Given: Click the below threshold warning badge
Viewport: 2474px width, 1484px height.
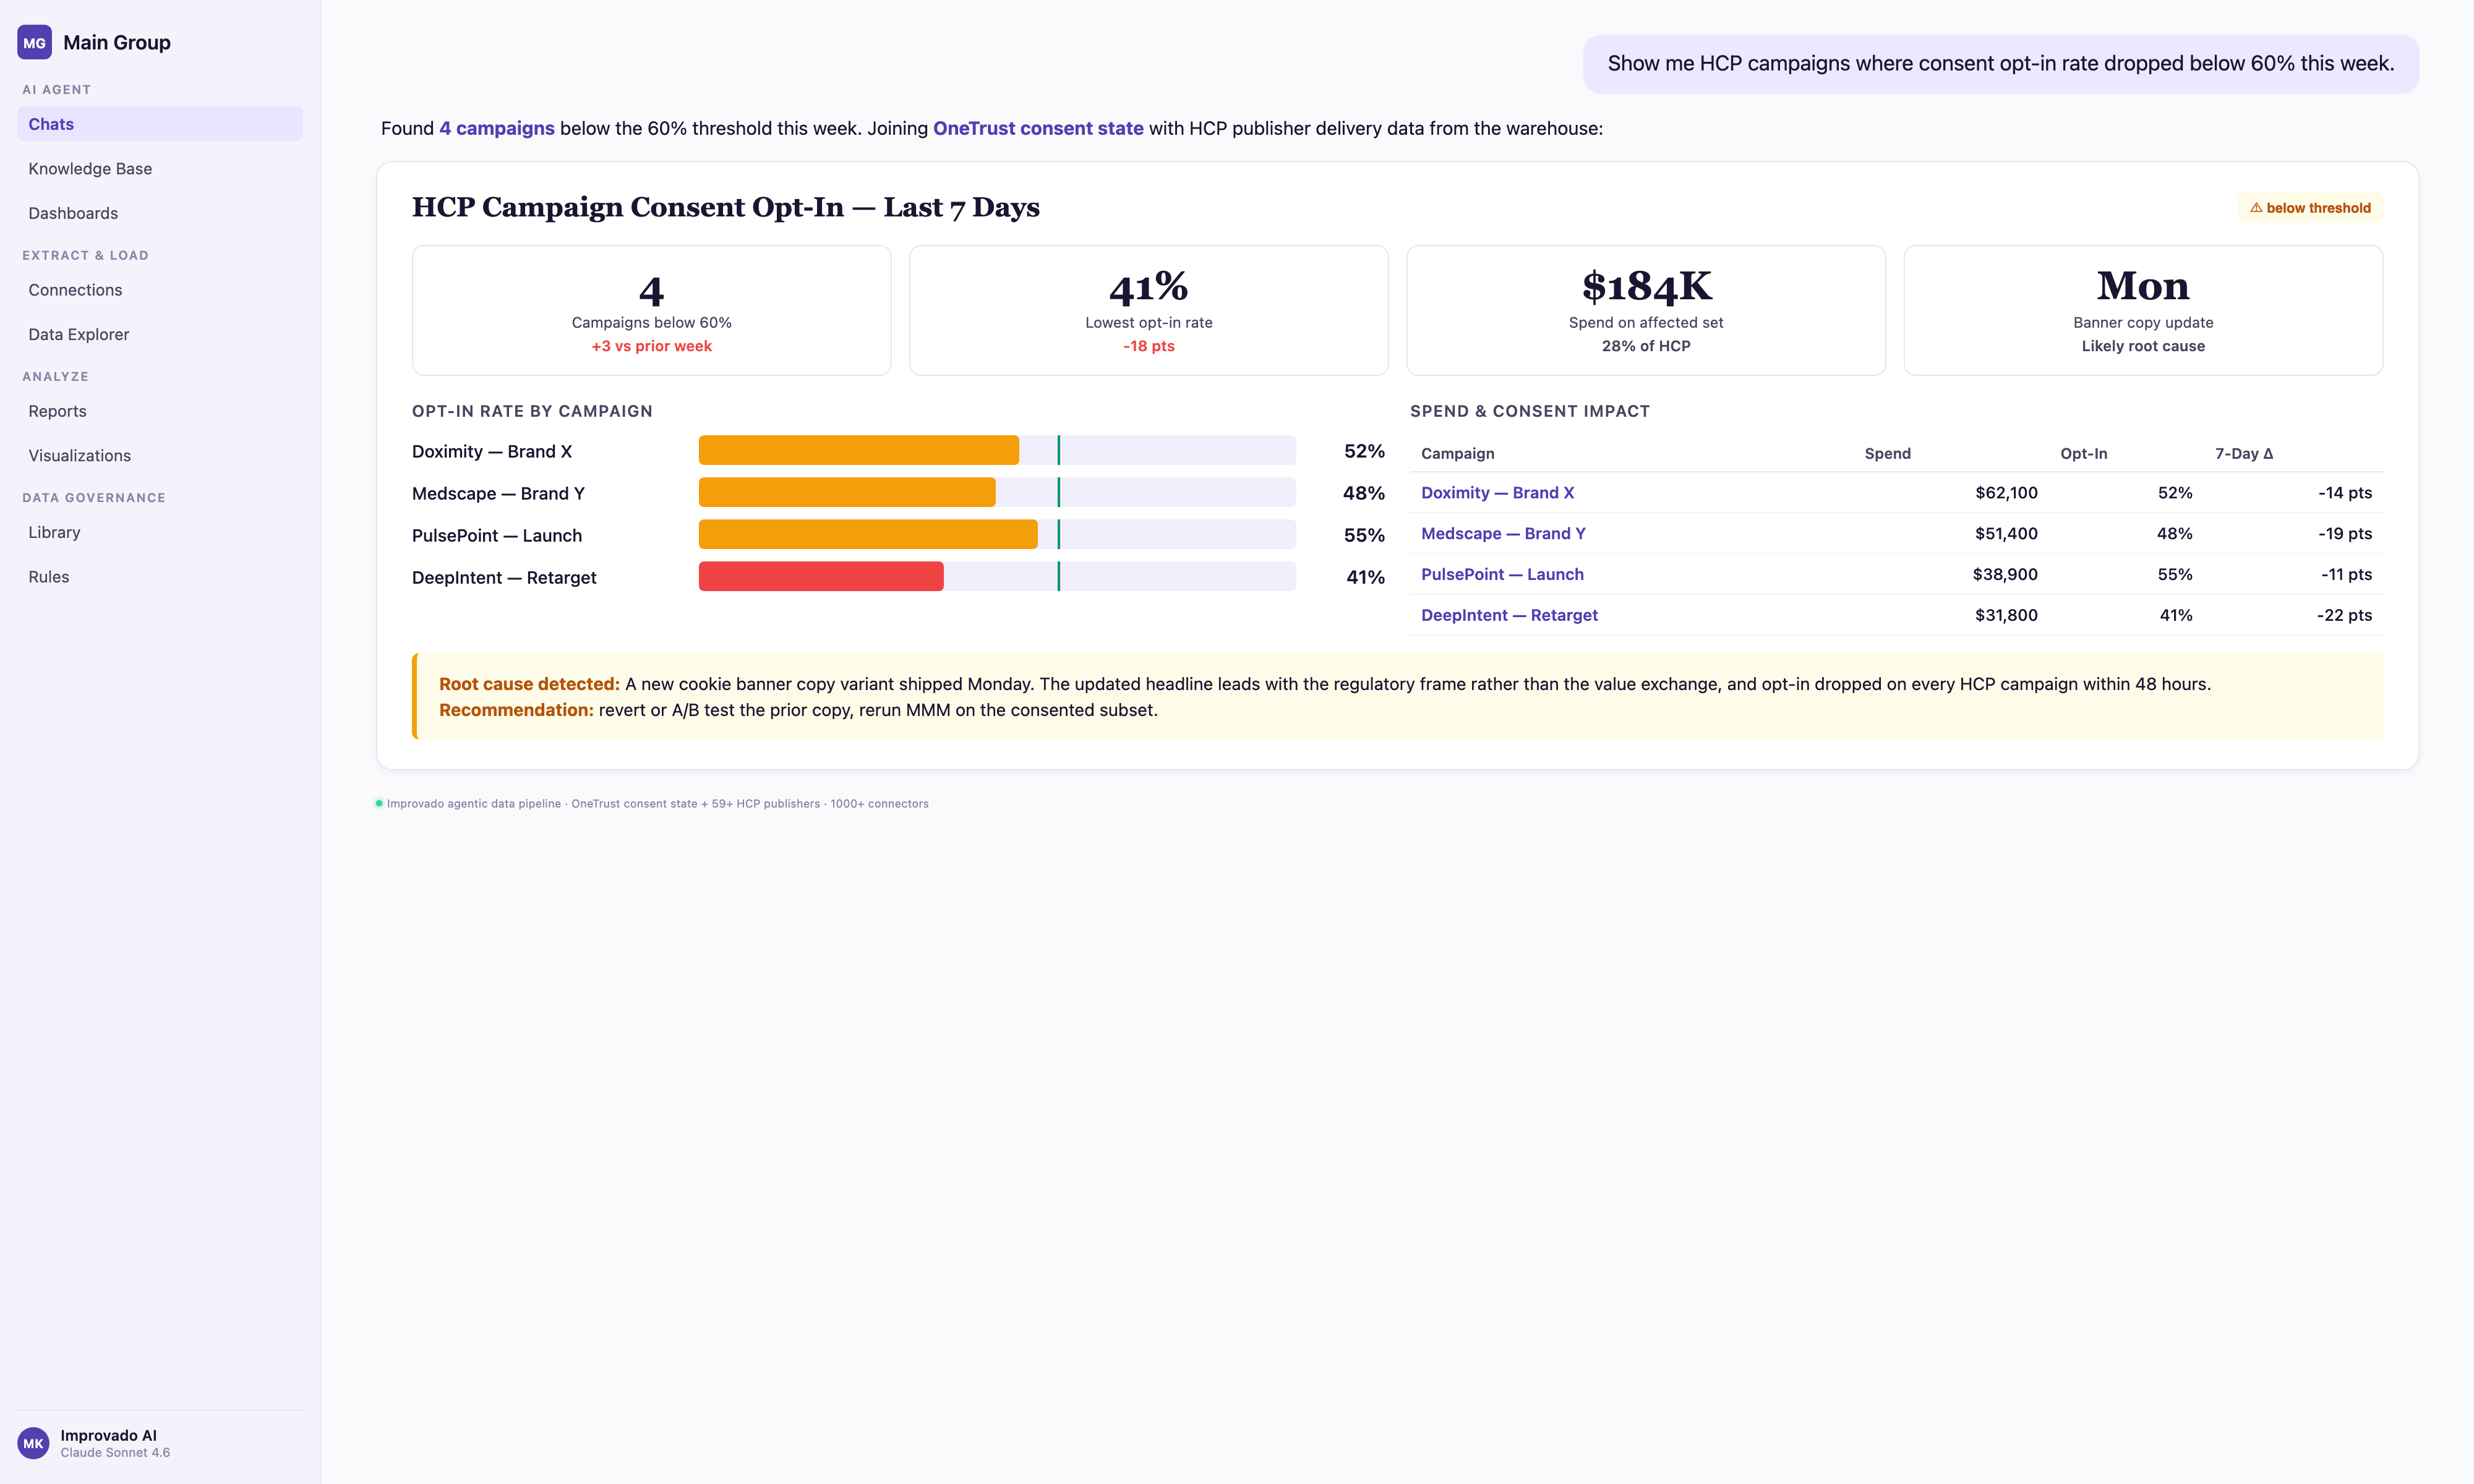Looking at the screenshot, I should point(2310,207).
